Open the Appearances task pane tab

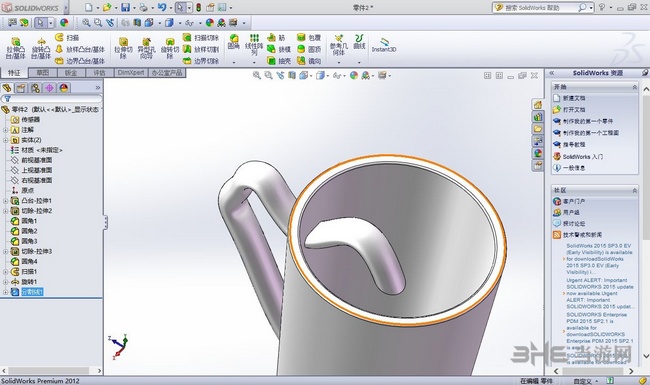[x=538, y=153]
